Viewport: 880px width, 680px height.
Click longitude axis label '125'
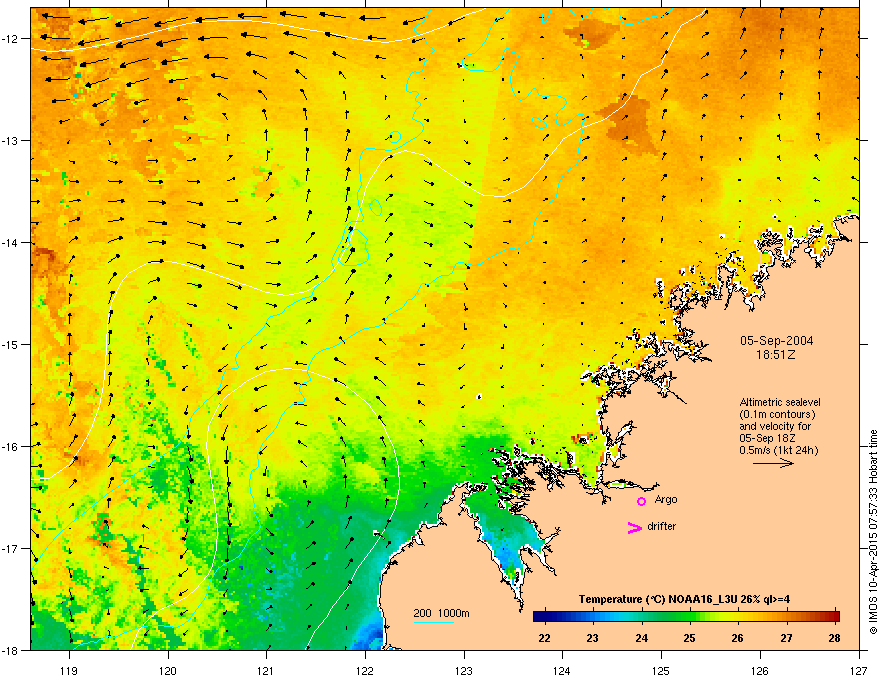(x=661, y=670)
